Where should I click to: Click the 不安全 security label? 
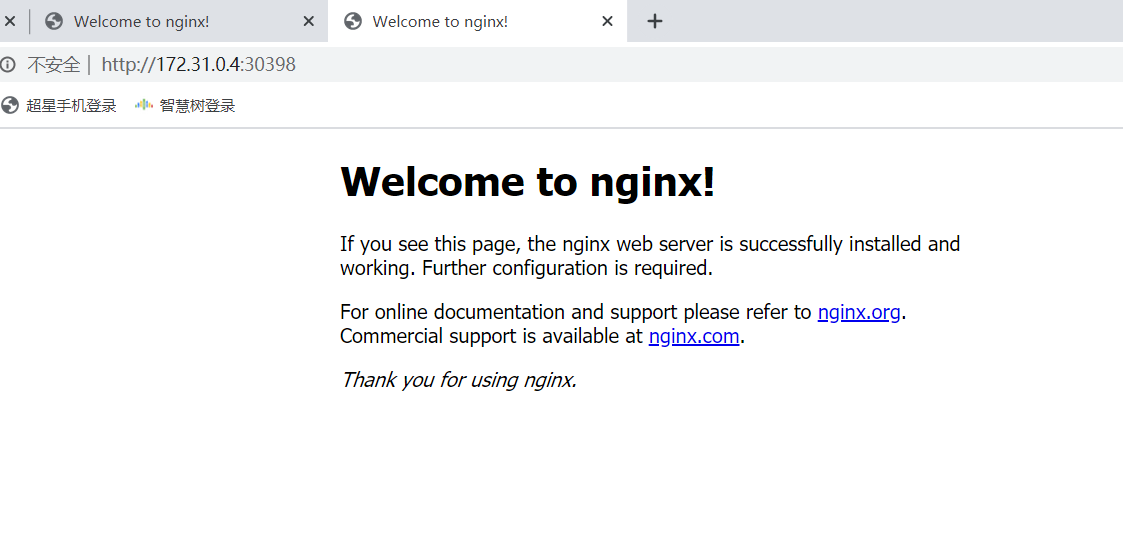click(54, 65)
